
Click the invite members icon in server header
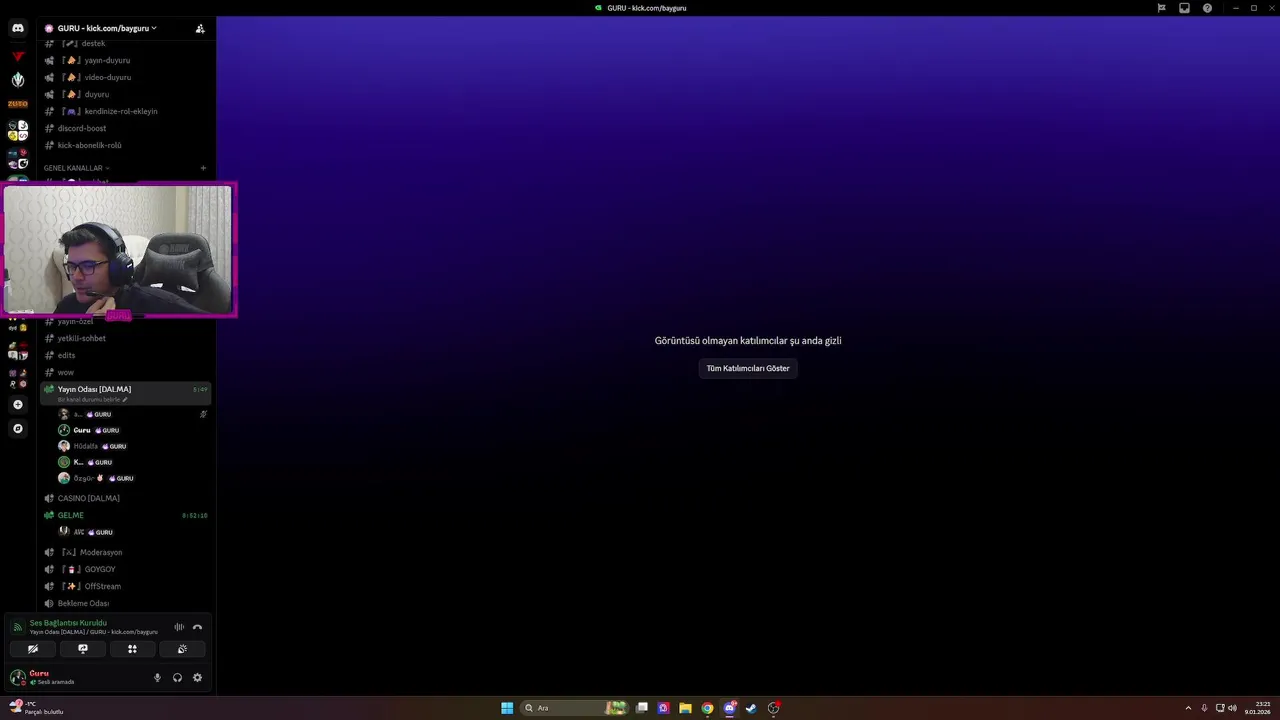tap(200, 29)
